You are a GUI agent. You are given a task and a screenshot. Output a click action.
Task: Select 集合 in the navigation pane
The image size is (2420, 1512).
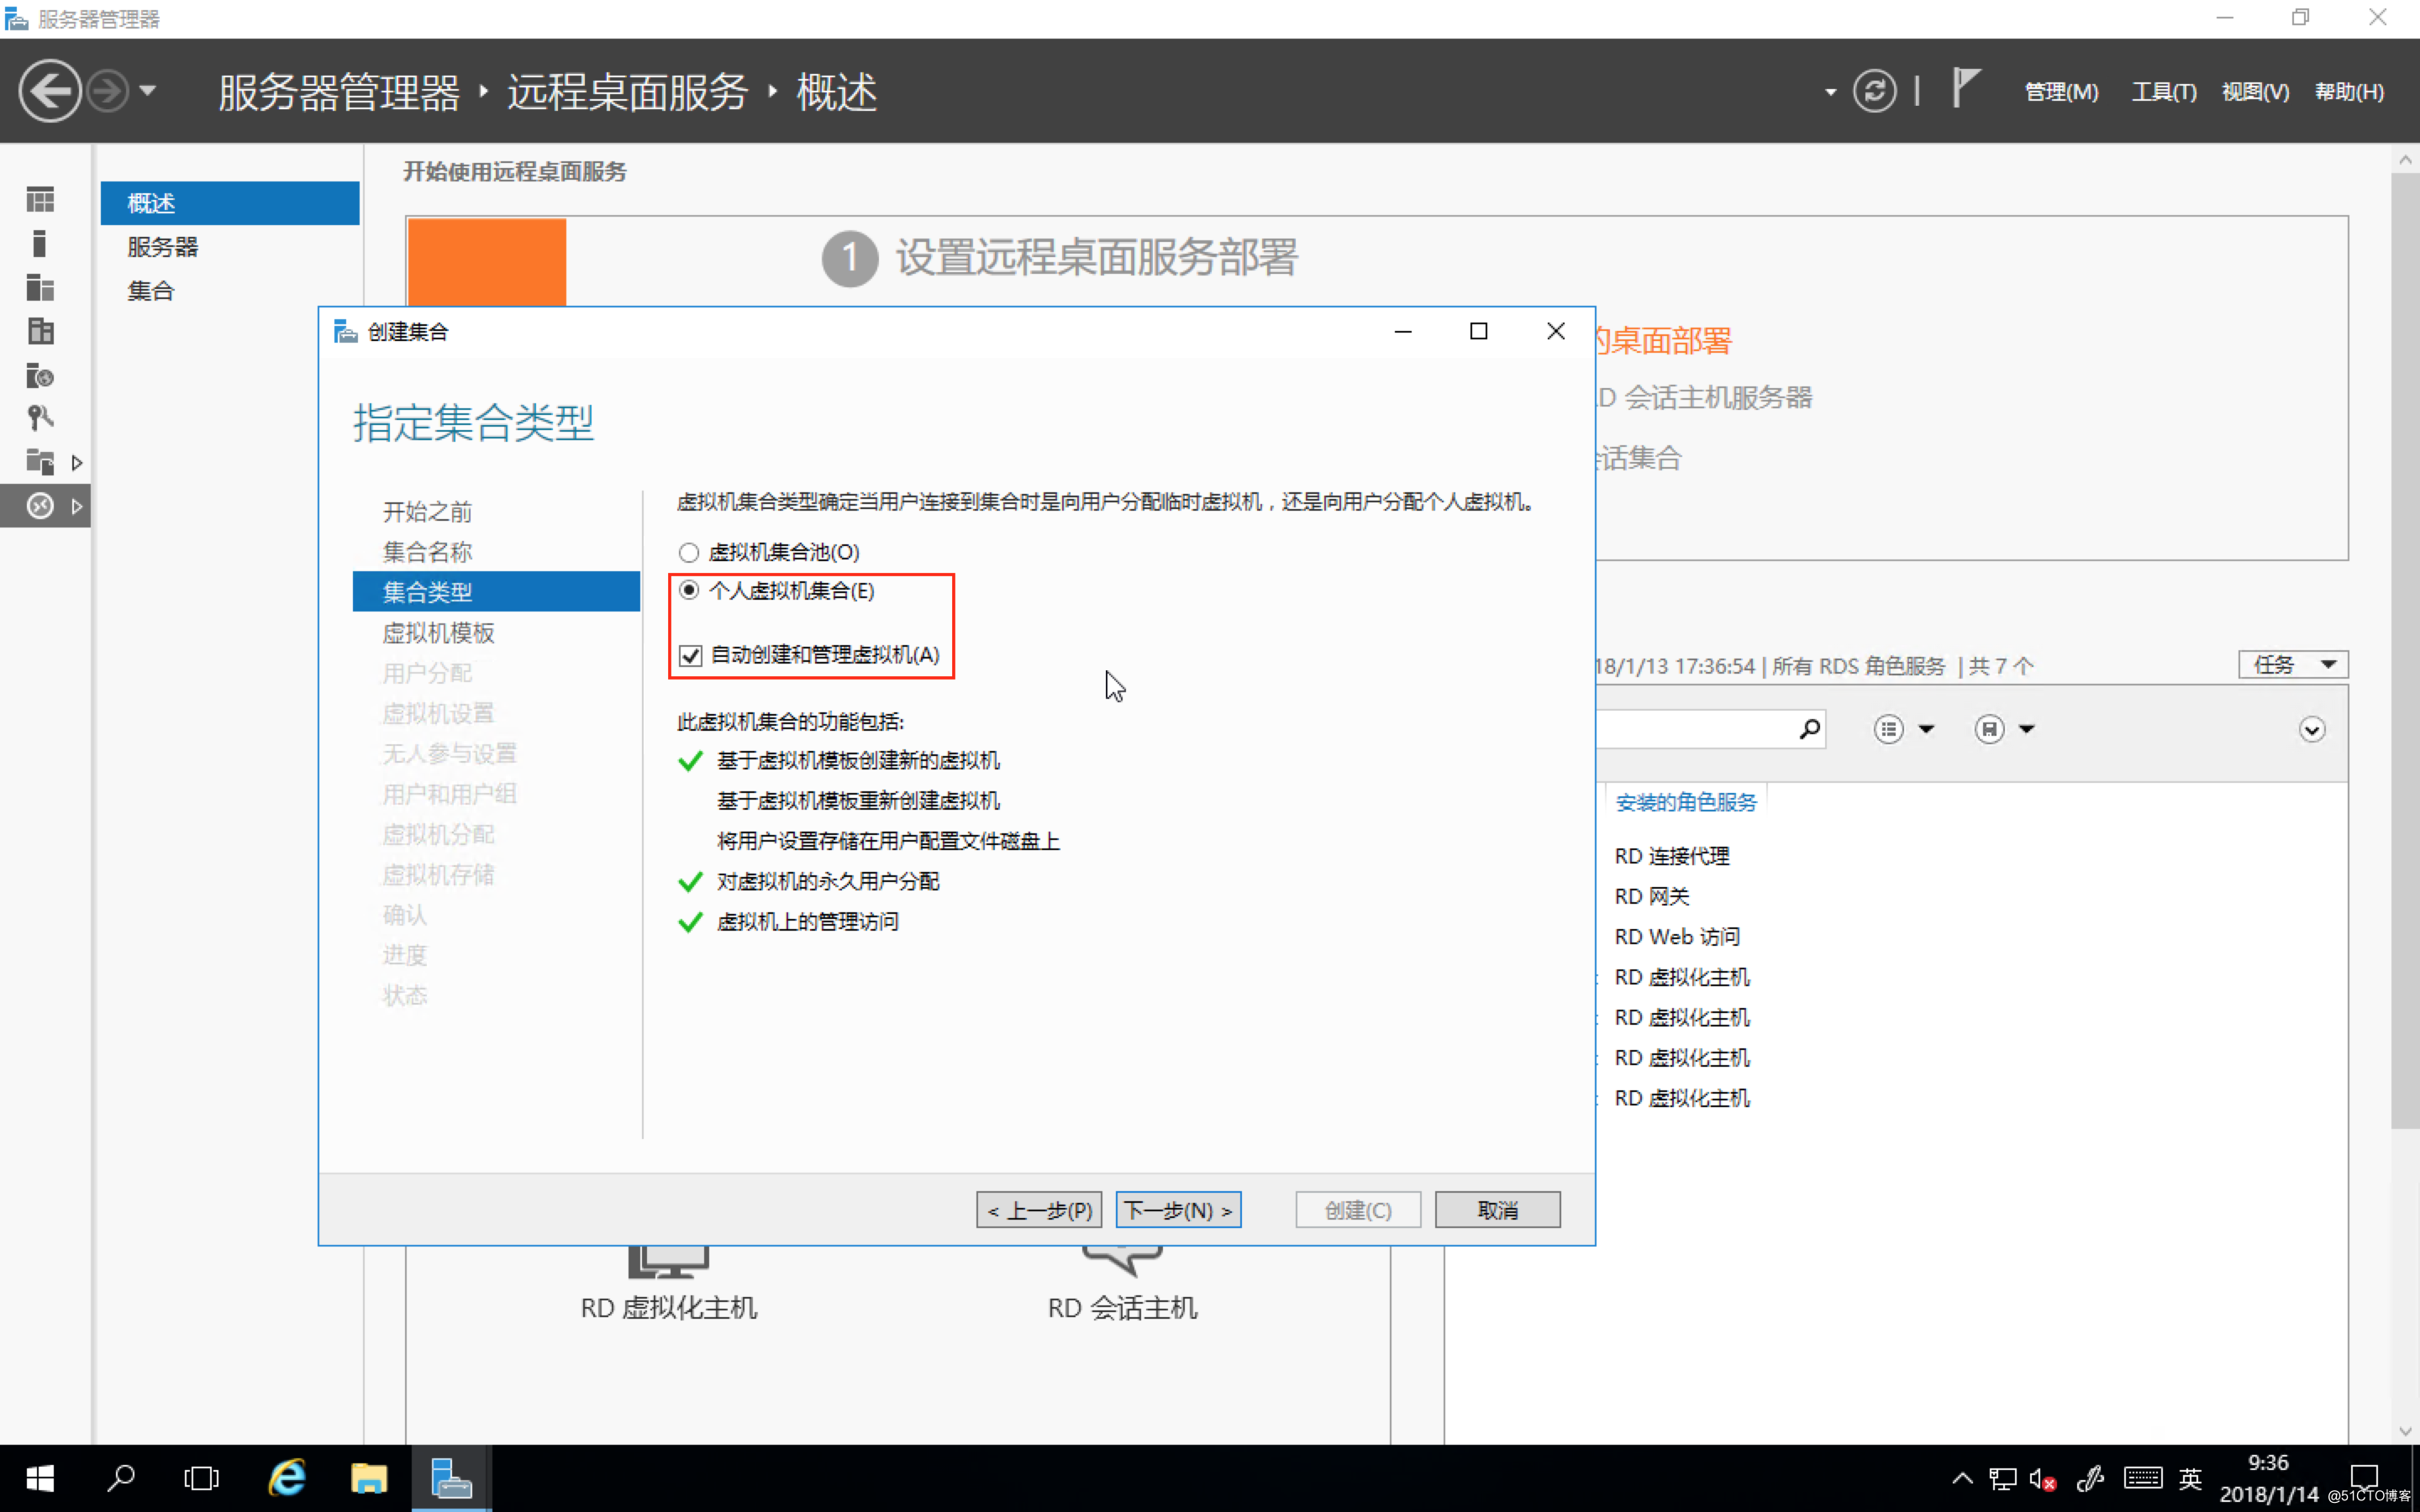click(151, 291)
